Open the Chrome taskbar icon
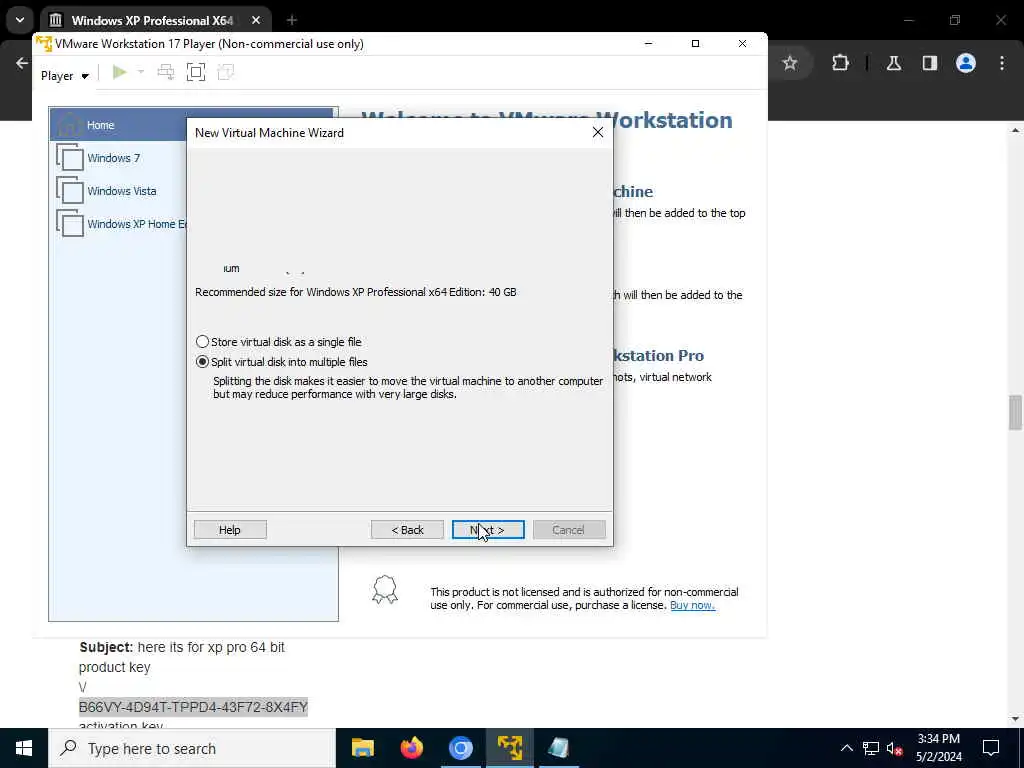Image resolution: width=1024 pixels, height=768 pixels. [x=460, y=748]
